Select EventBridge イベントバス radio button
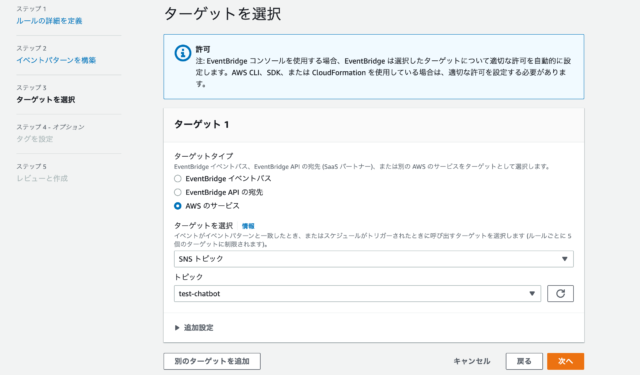This screenshot has width=640, height=375. (x=178, y=178)
